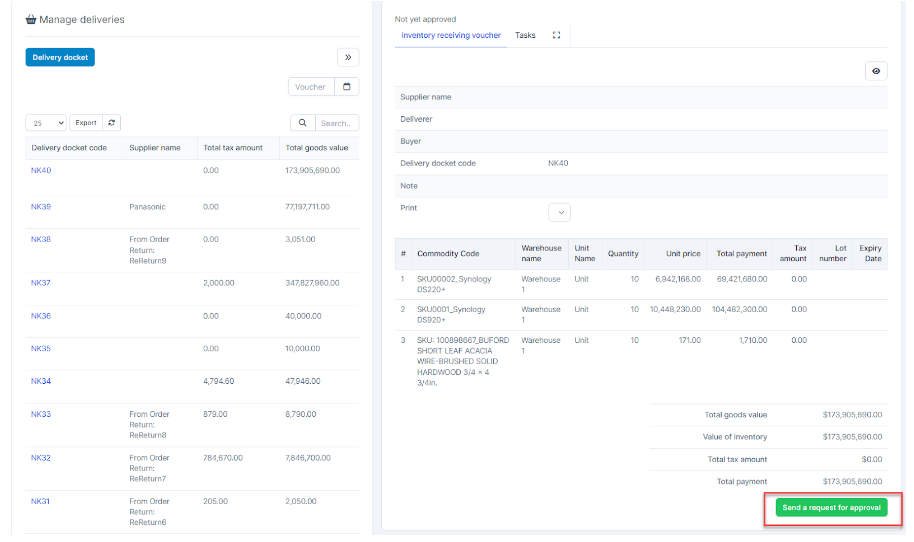
Task: Open delivery docket NK32 link
Action: coord(41,457)
